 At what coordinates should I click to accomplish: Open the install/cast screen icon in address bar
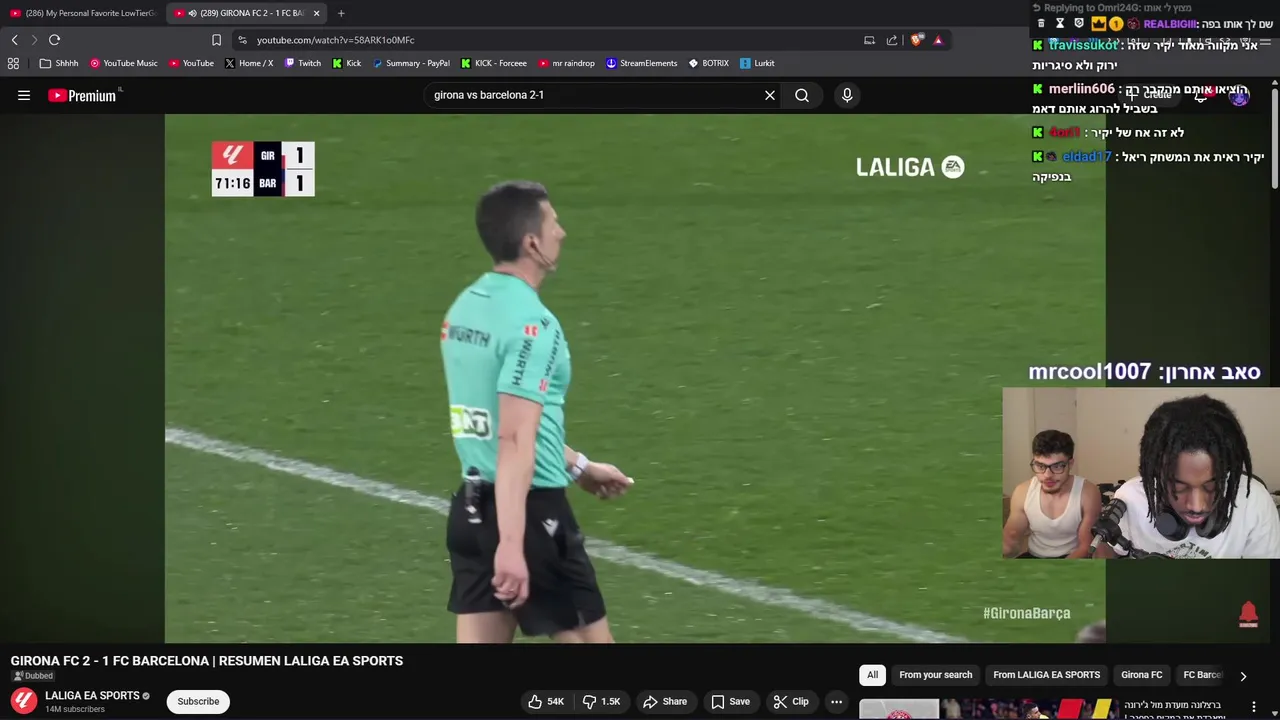click(x=869, y=40)
